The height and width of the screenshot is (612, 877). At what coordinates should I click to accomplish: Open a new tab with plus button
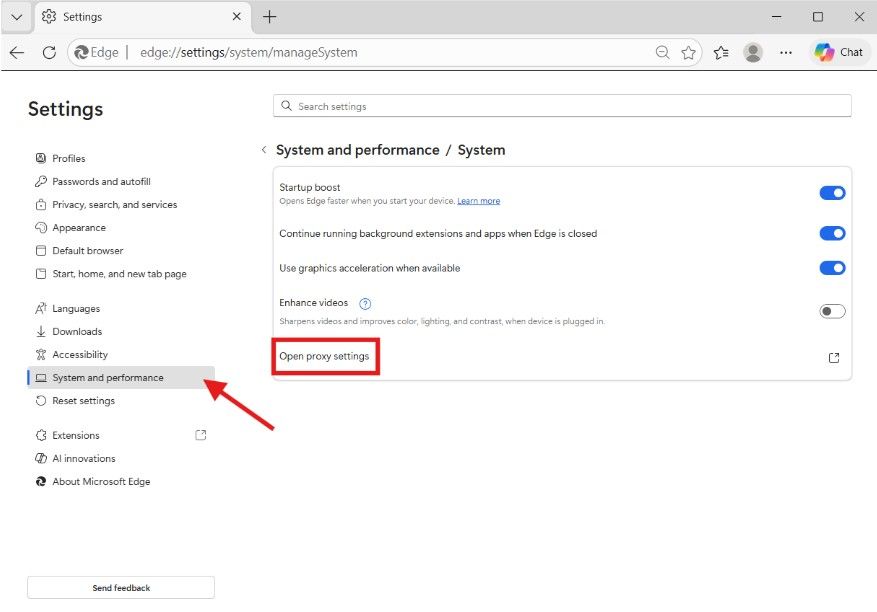(270, 17)
